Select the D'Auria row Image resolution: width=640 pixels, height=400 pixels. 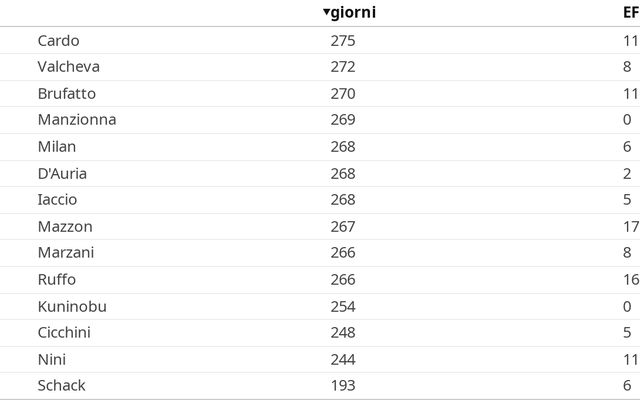click(x=320, y=173)
